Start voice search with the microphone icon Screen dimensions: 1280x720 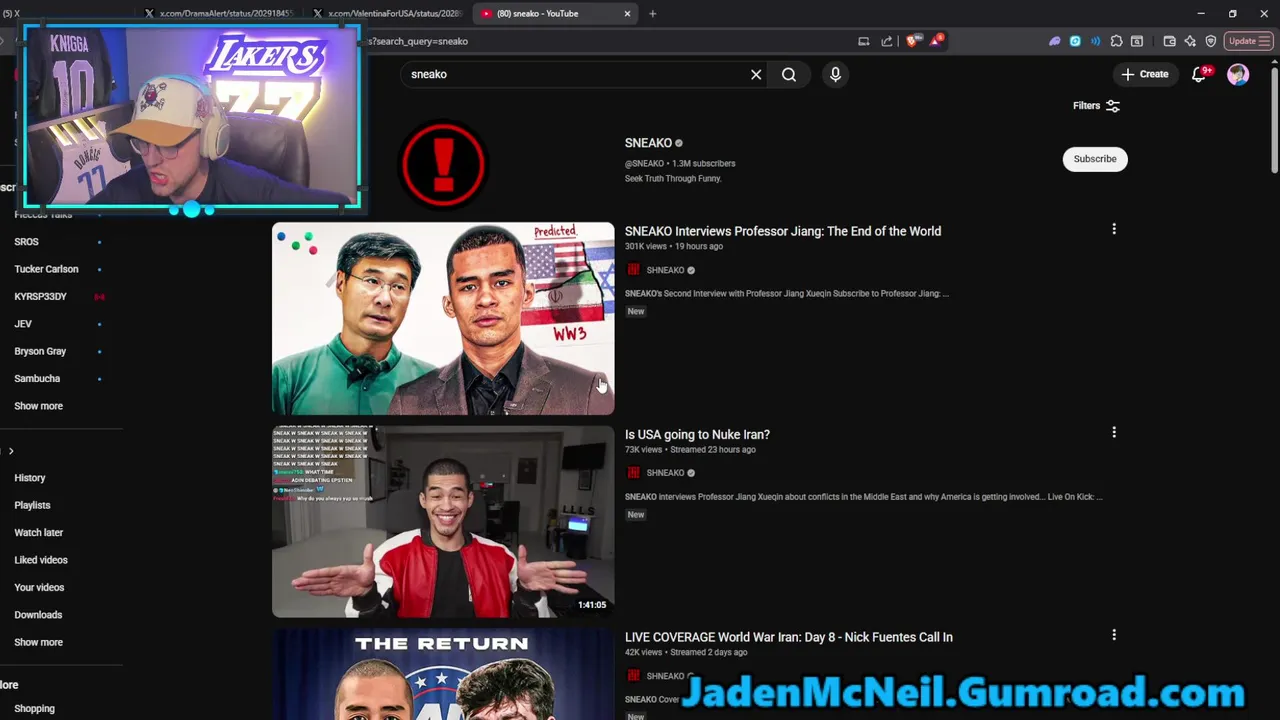835,74
